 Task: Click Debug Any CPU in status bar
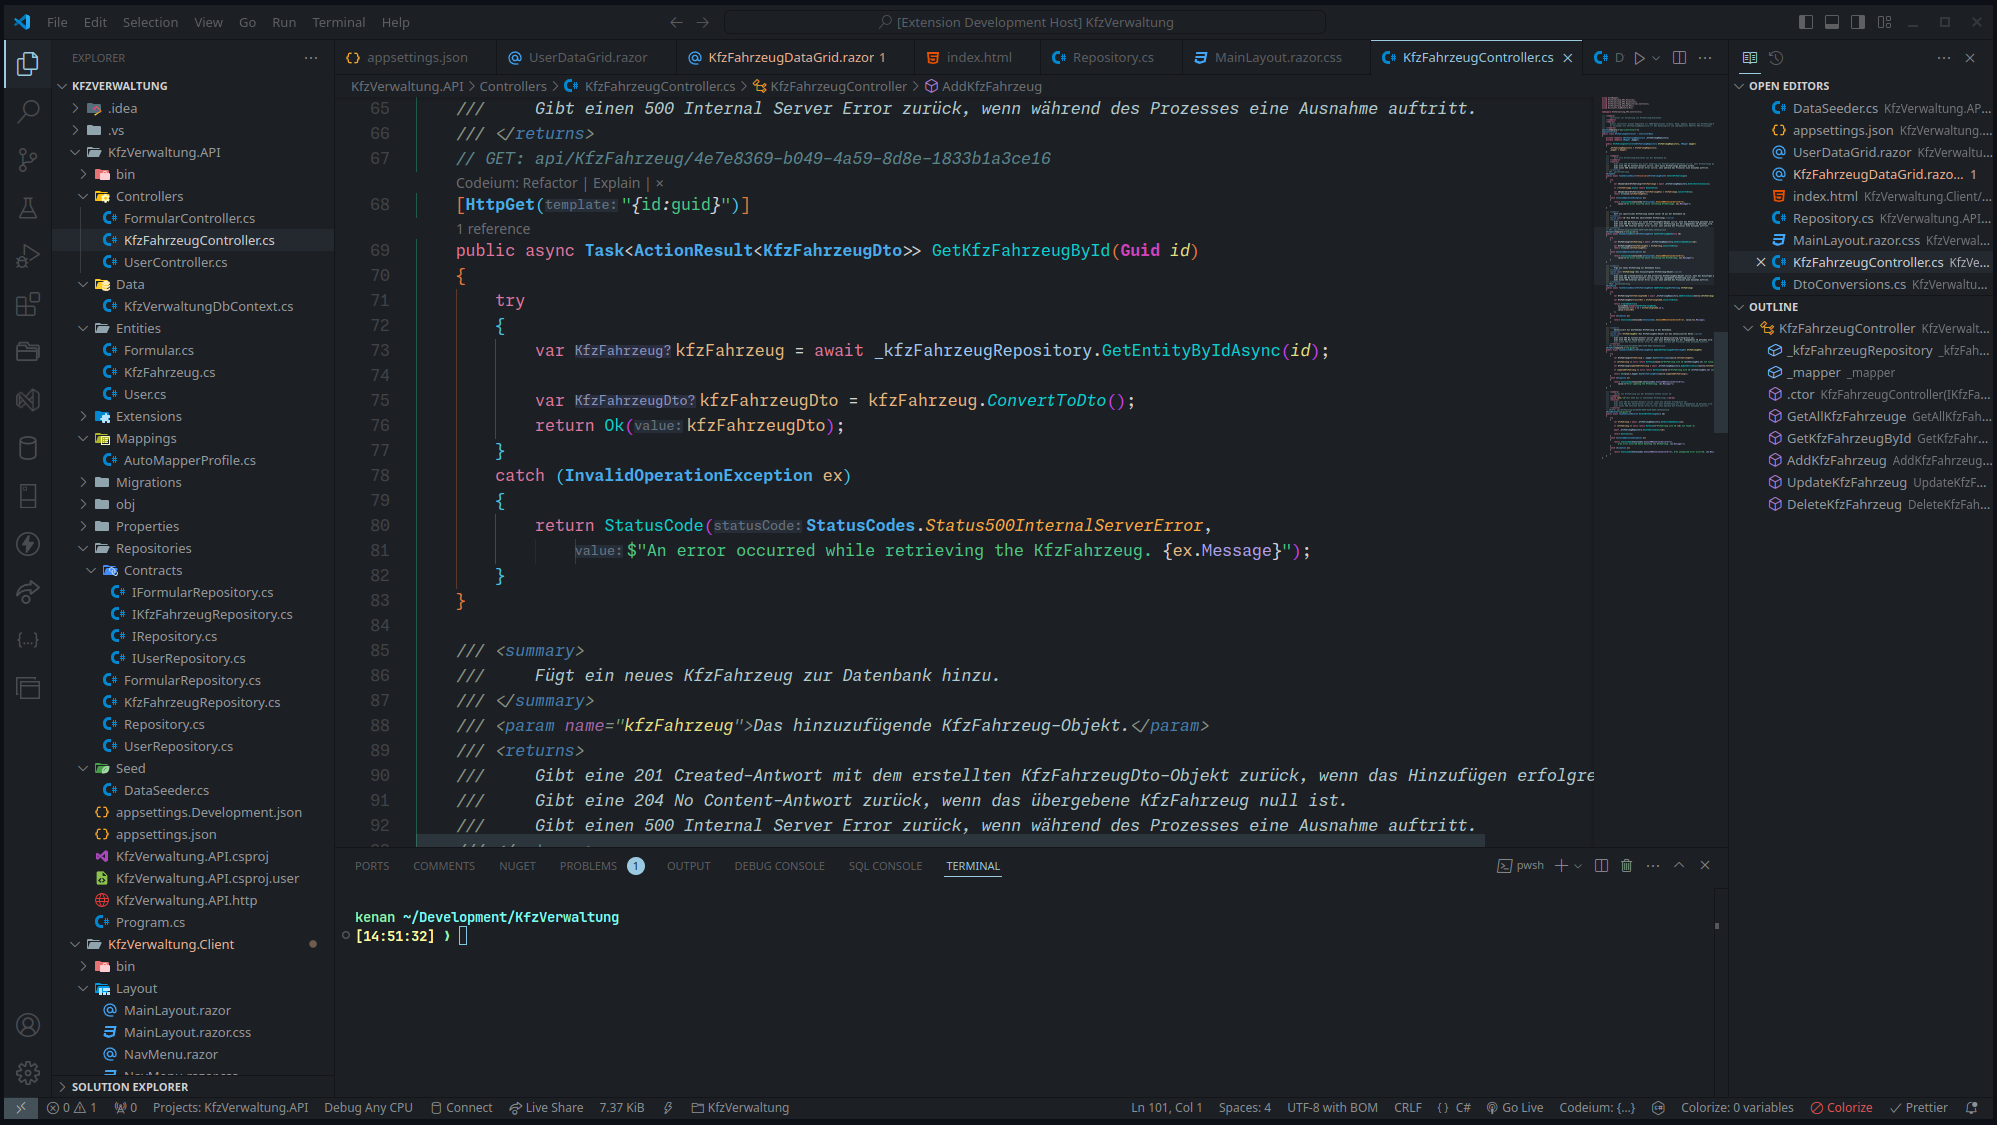(x=368, y=1108)
